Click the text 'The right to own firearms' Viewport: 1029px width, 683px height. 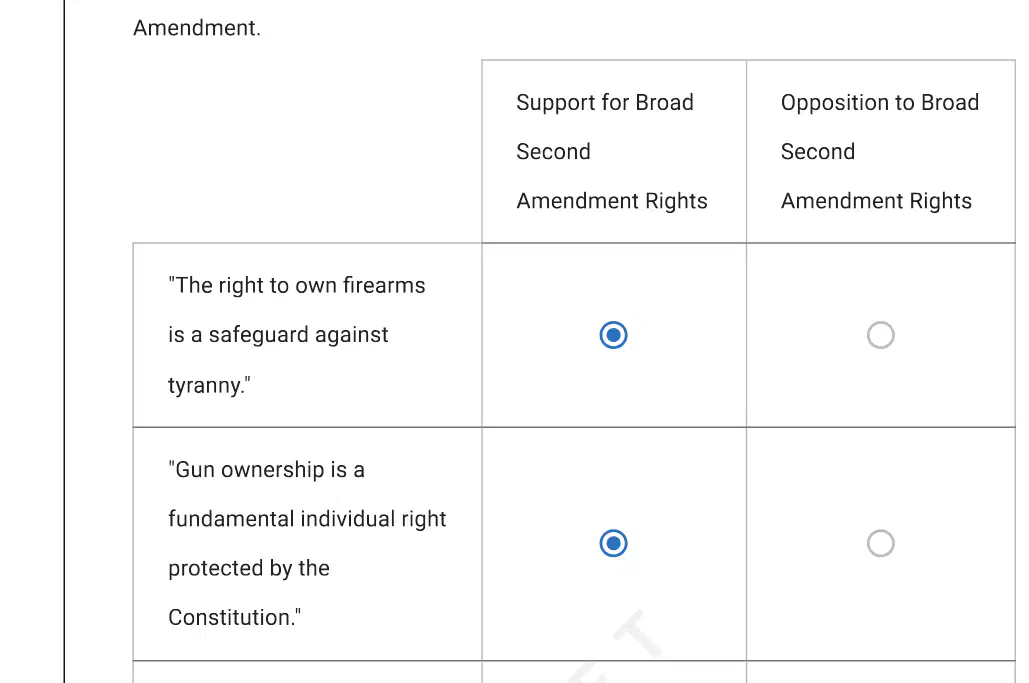[x=297, y=285]
